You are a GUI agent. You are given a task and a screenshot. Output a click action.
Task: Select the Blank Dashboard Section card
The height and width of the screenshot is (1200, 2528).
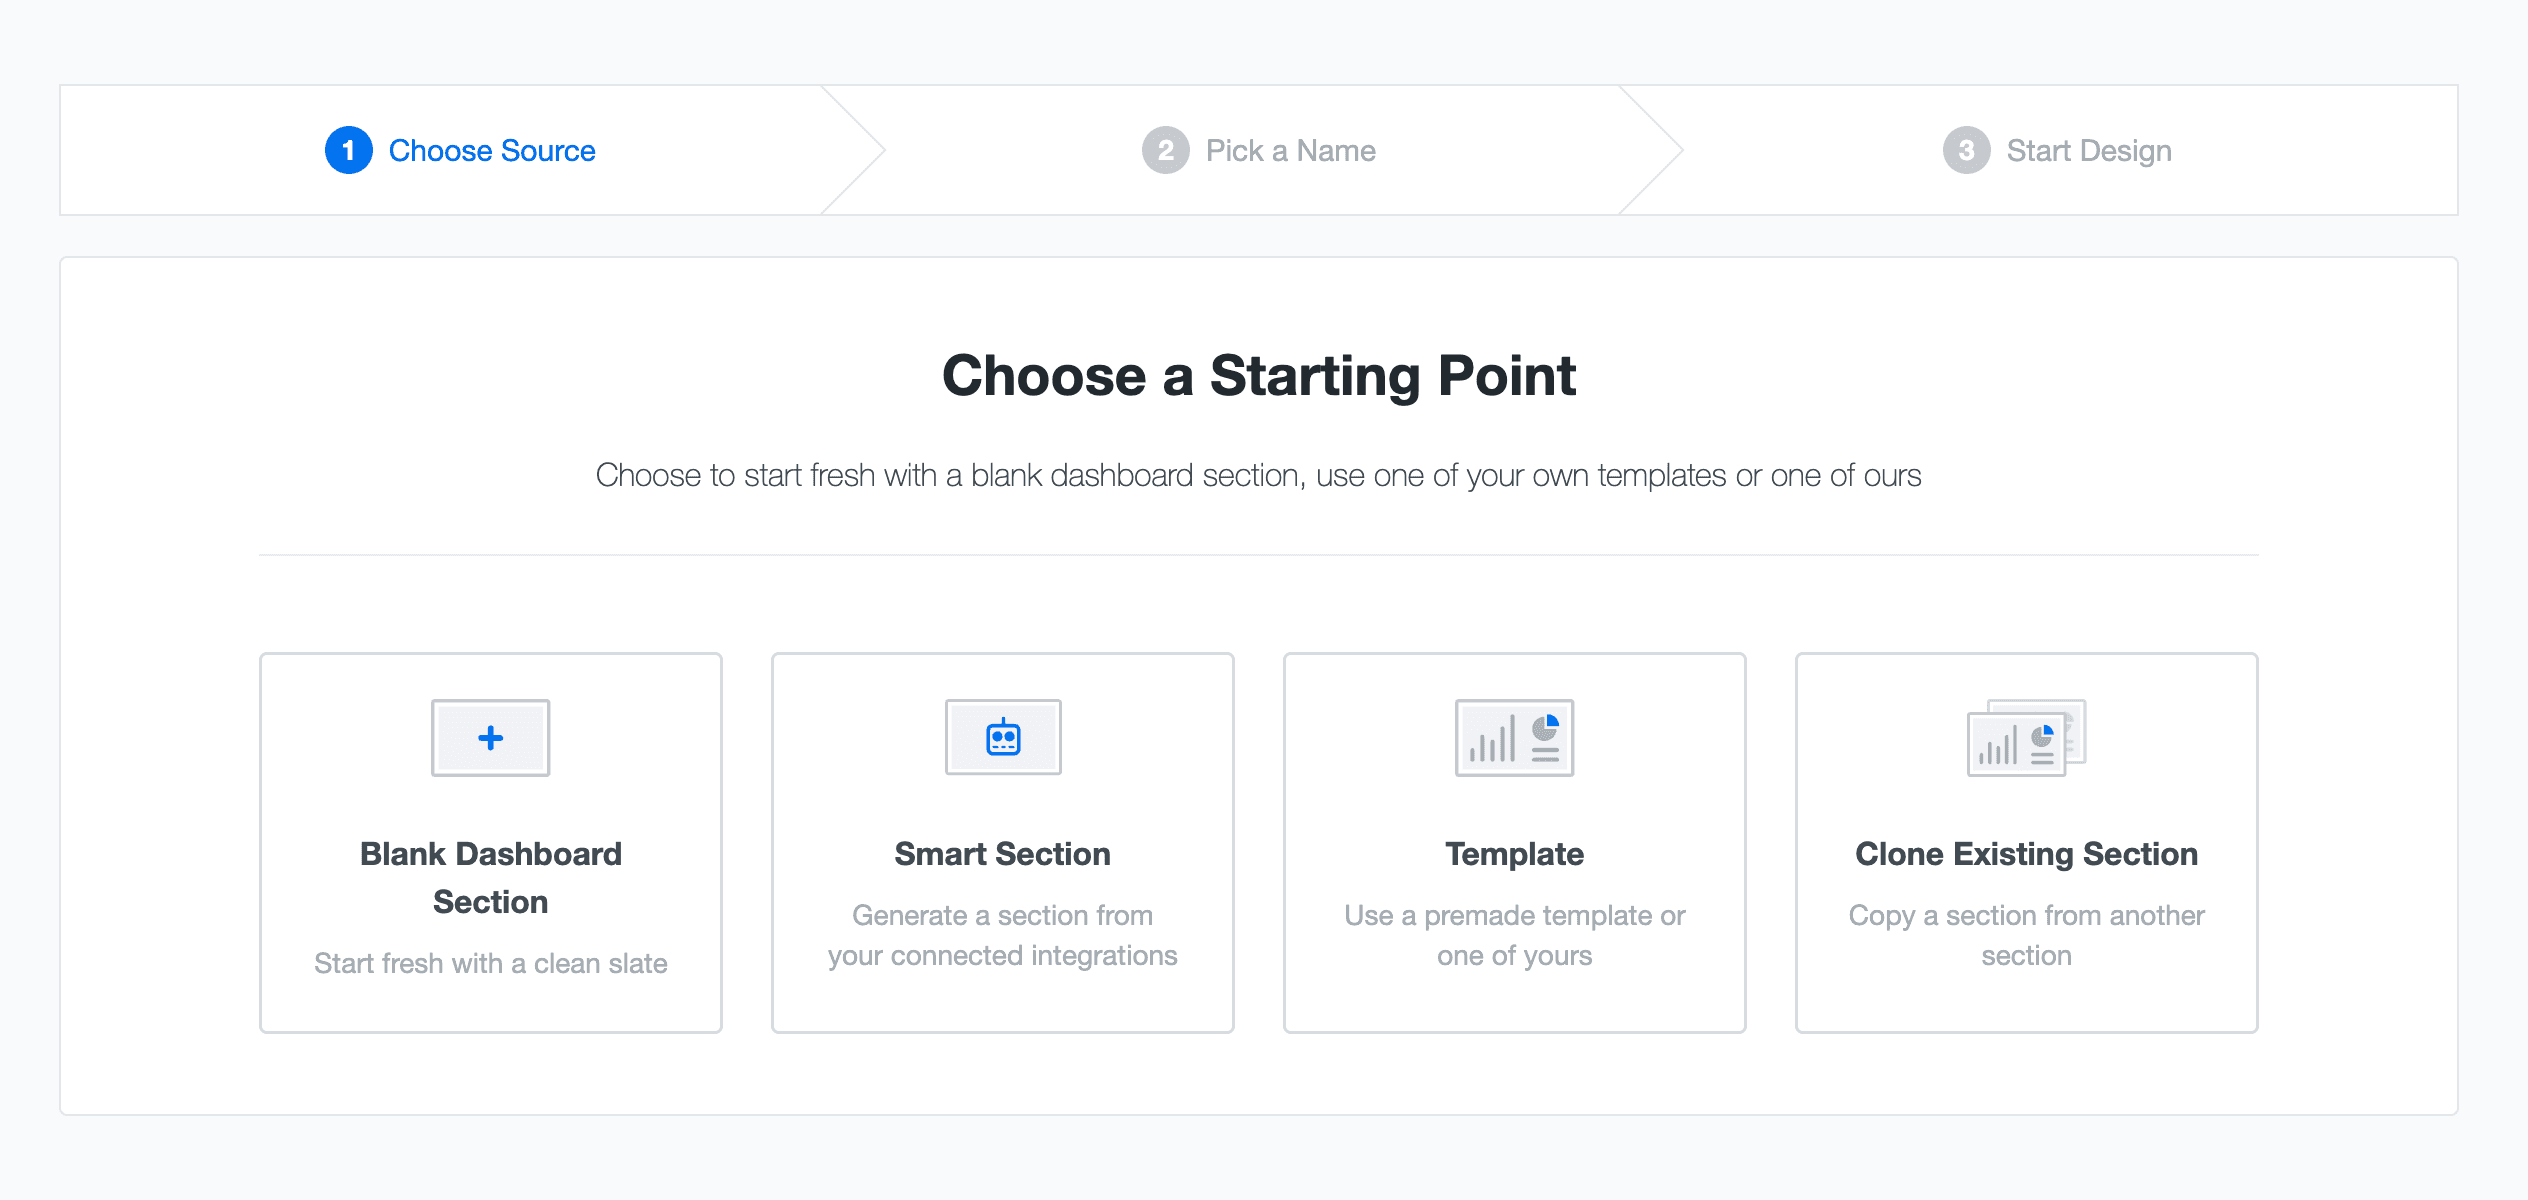coord(490,843)
